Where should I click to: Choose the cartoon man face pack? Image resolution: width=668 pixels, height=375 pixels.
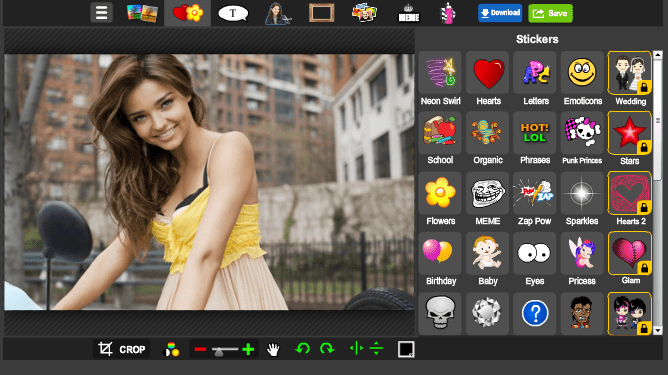click(x=582, y=314)
